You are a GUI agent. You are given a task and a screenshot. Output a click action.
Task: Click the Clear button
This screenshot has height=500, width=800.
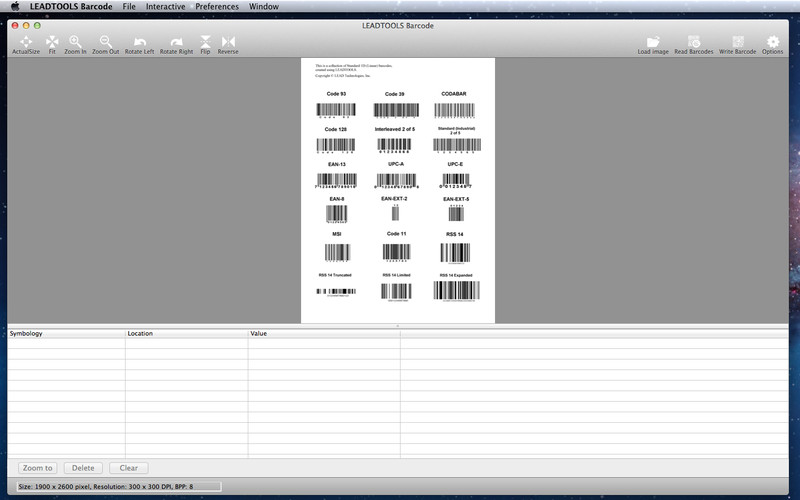(x=129, y=468)
